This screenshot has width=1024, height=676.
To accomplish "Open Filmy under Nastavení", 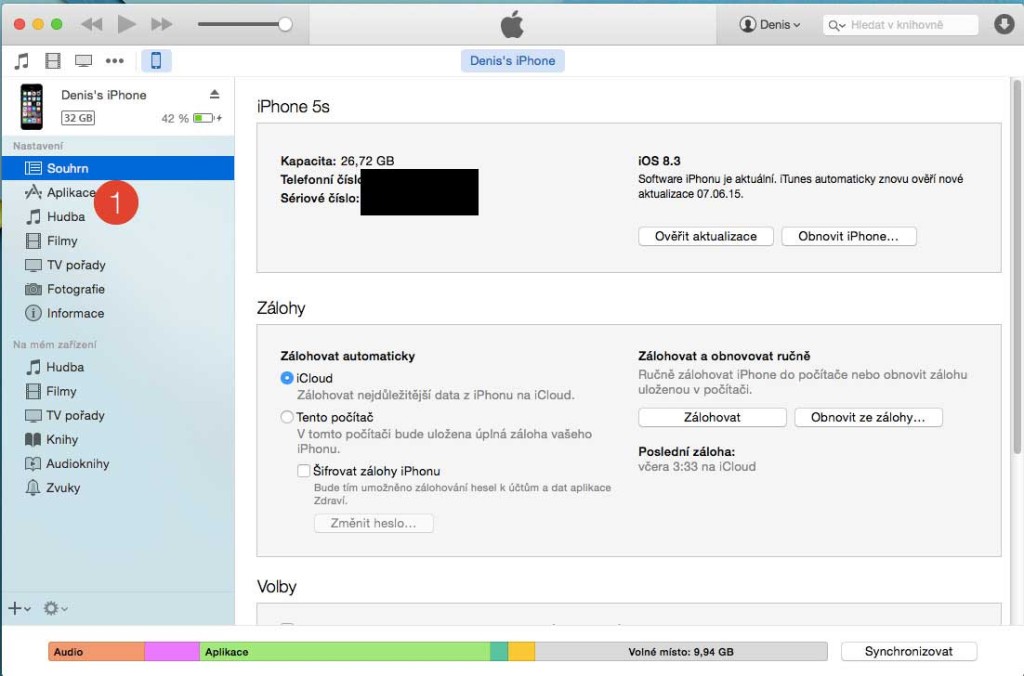I will [118, 240].
